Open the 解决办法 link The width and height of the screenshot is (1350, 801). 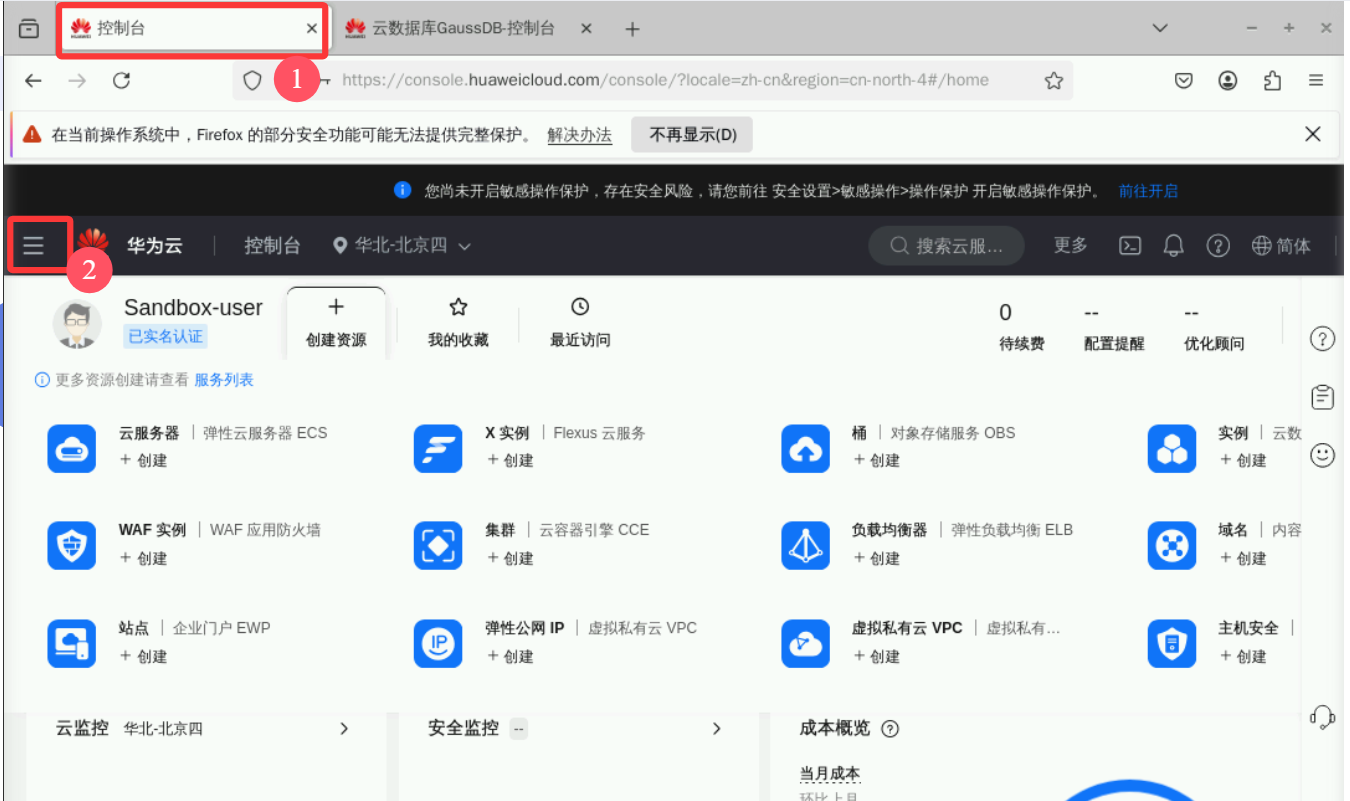tap(579, 134)
